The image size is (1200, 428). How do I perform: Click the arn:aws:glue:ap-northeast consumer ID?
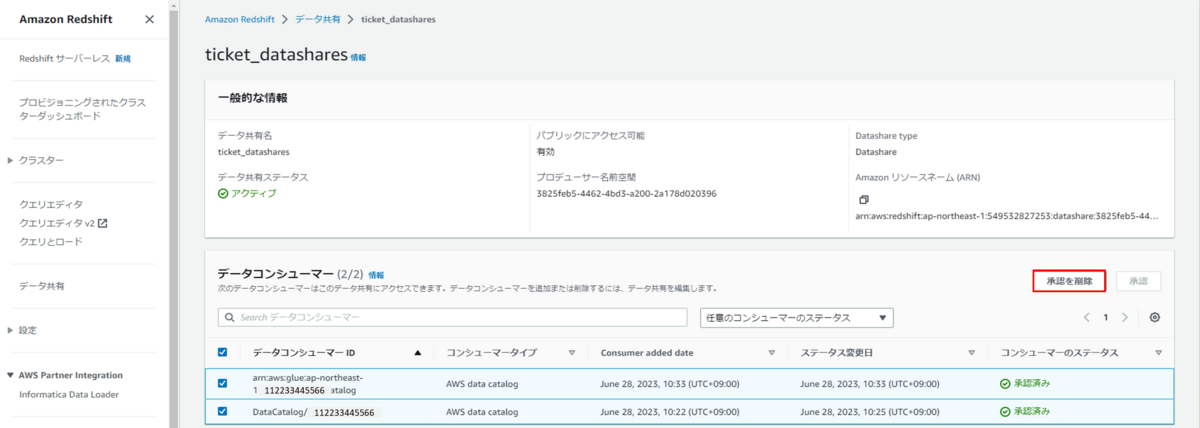309,383
